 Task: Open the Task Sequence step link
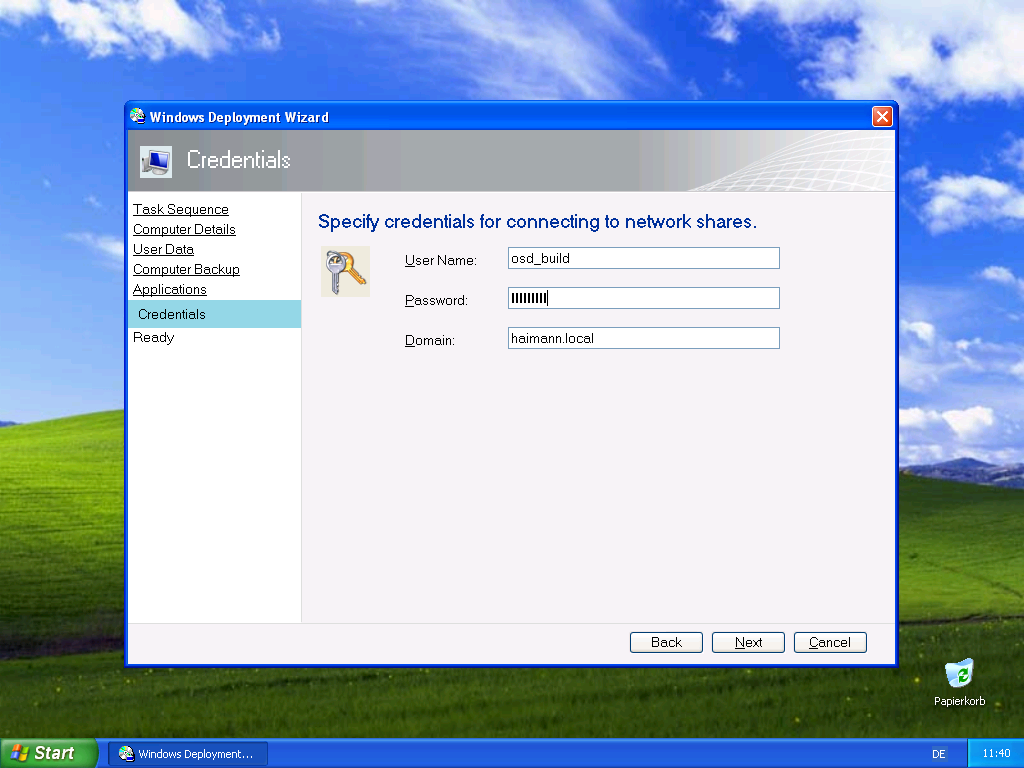(181, 209)
